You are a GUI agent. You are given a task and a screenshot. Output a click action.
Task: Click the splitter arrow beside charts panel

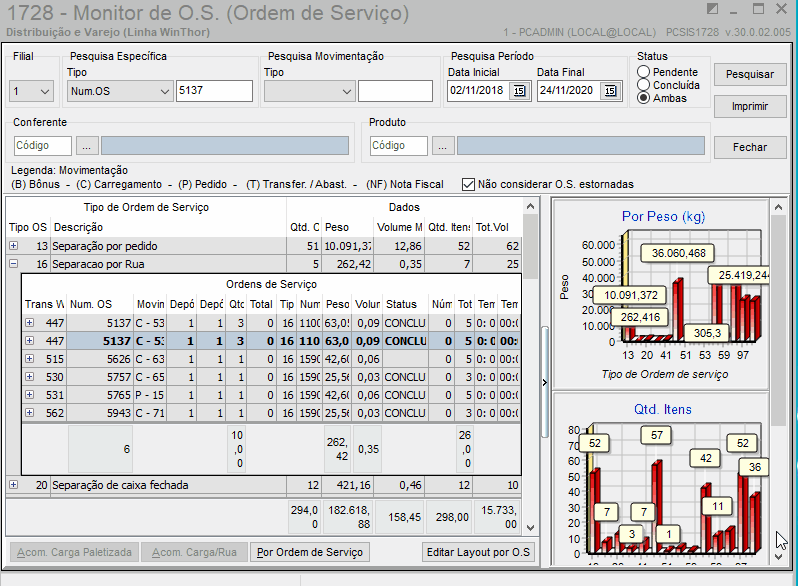pyautogui.click(x=545, y=382)
